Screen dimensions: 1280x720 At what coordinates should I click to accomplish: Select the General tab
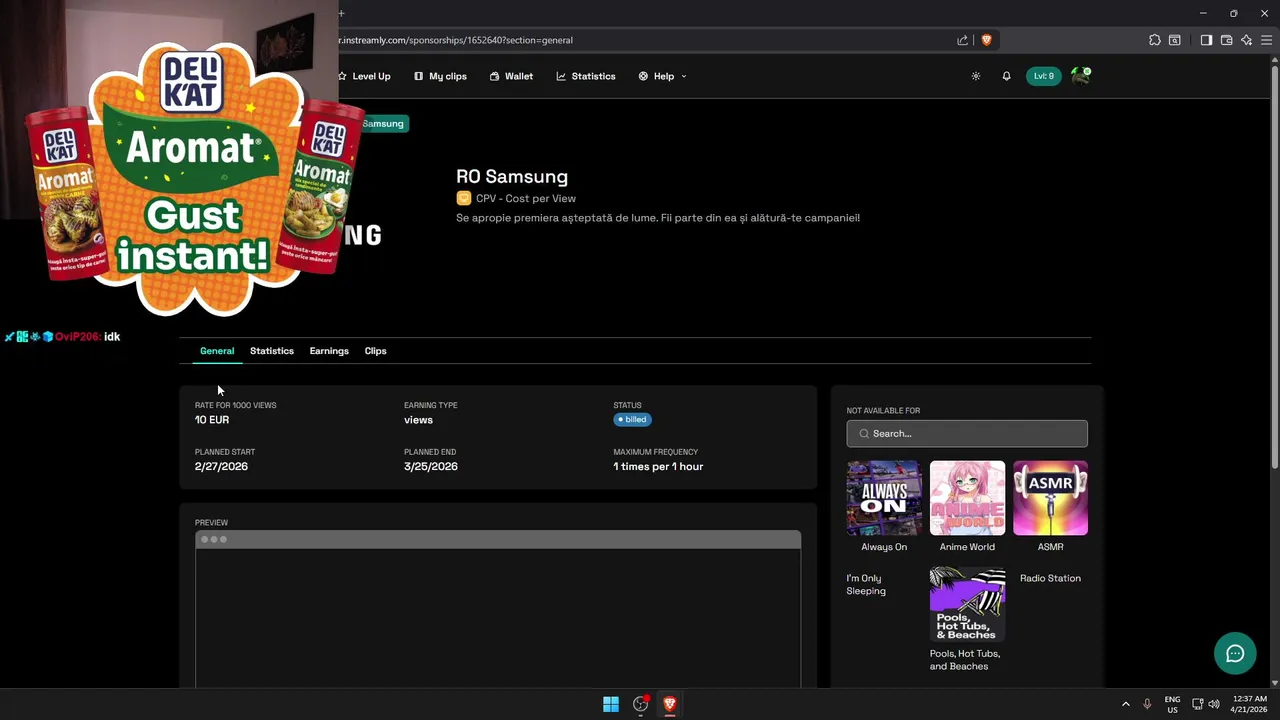[217, 351]
